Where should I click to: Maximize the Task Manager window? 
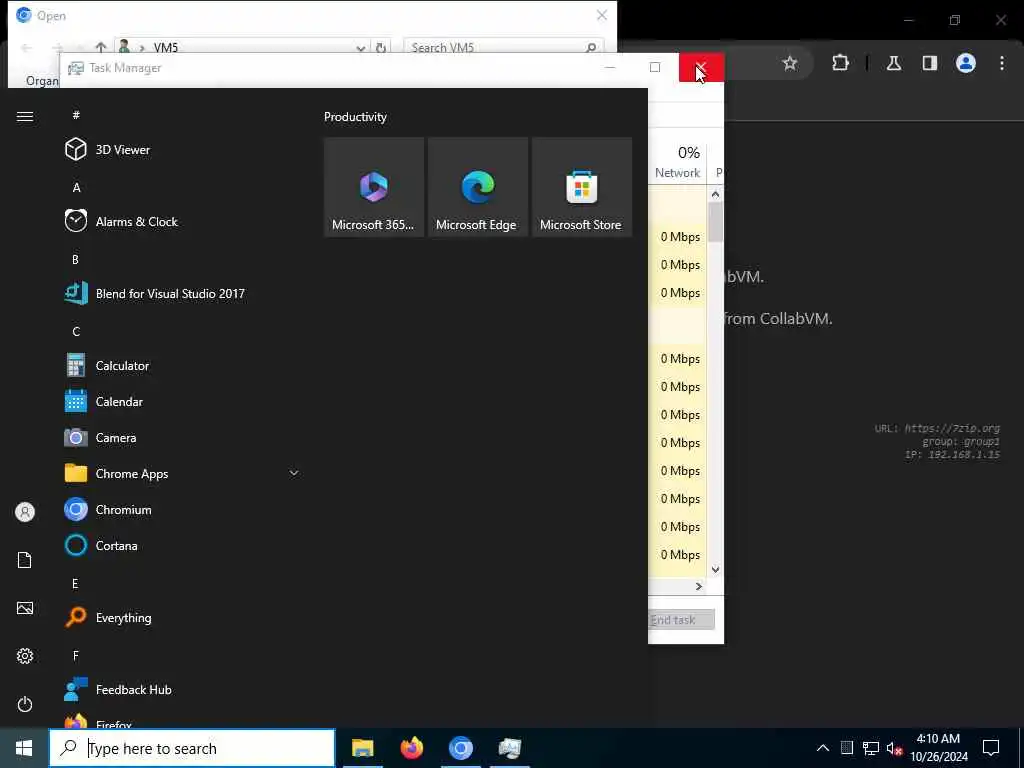[x=655, y=67]
